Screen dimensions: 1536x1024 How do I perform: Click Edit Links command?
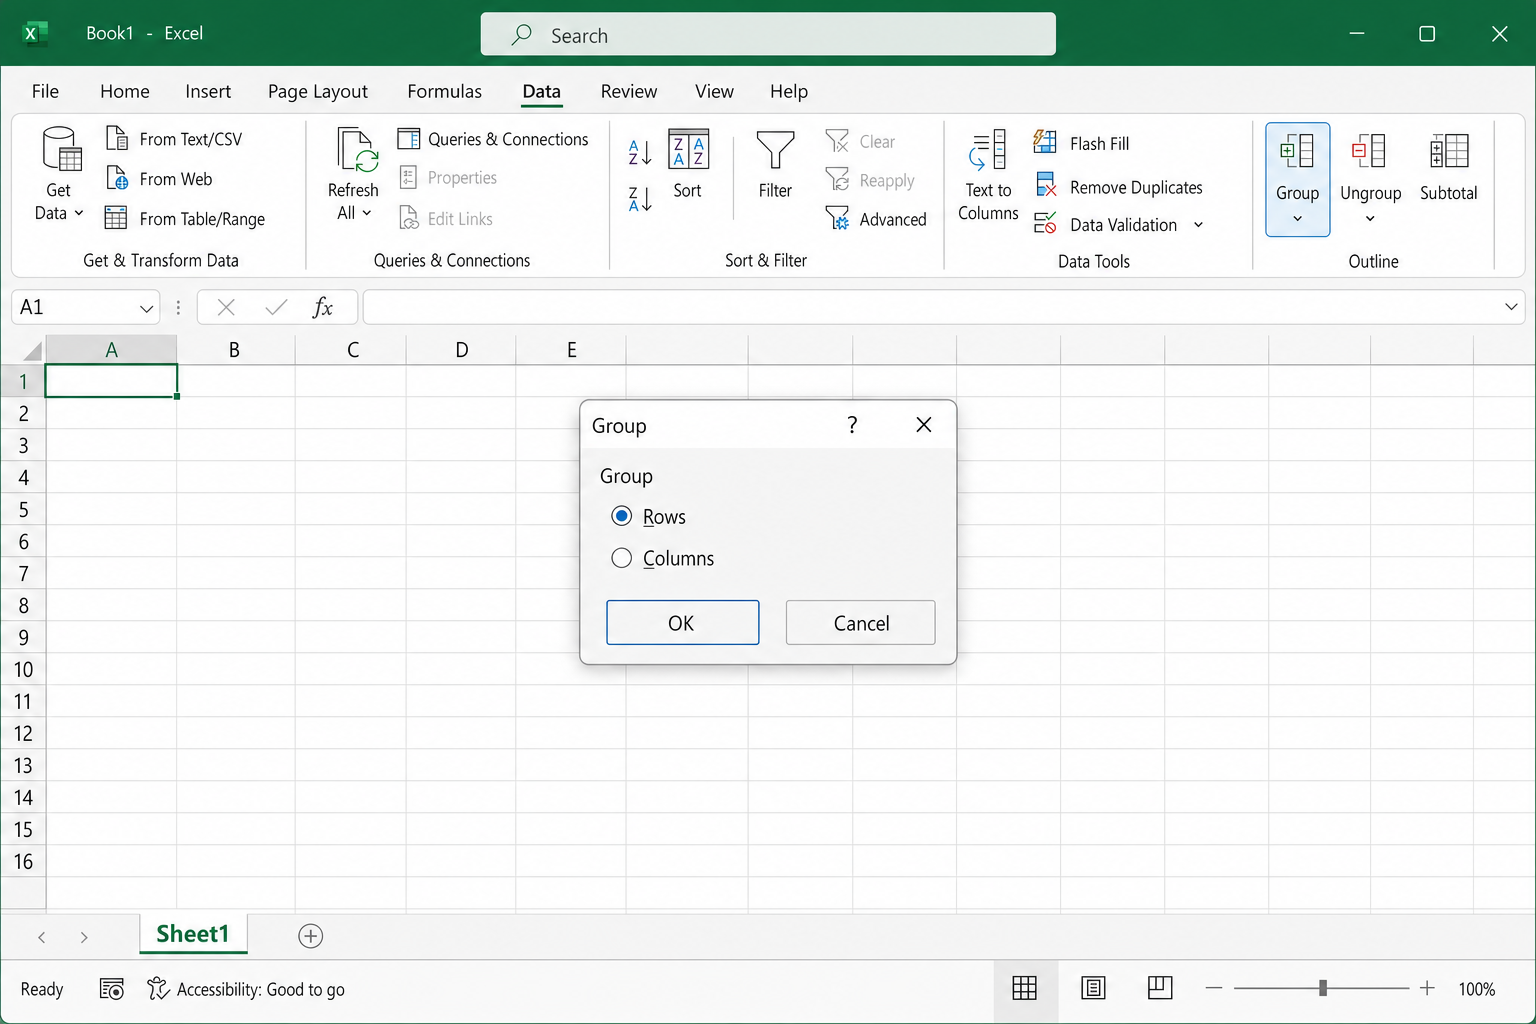click(446, 219)
